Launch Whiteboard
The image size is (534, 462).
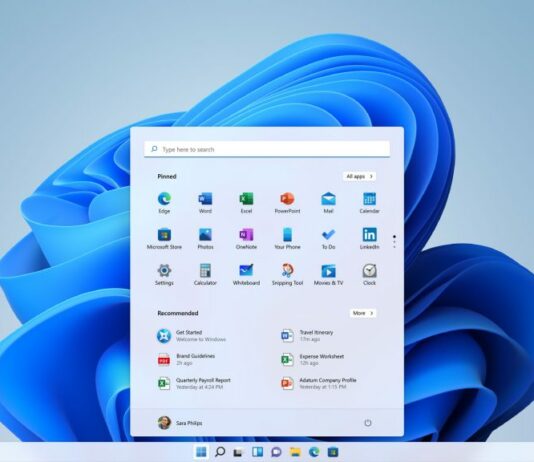click(246, 275)
